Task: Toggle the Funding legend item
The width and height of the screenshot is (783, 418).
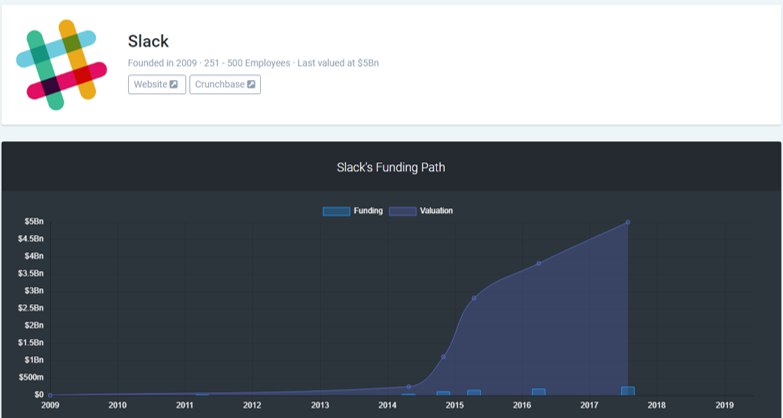Action: tap(353, 211)
